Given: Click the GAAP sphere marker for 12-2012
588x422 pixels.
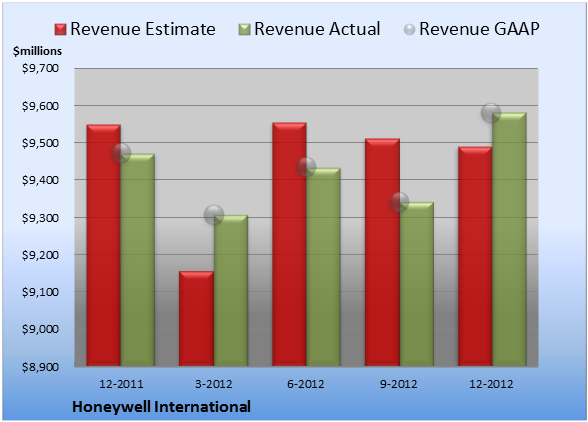Looking at the screenshot, I should pyautogui.click(x=491, y=113).
